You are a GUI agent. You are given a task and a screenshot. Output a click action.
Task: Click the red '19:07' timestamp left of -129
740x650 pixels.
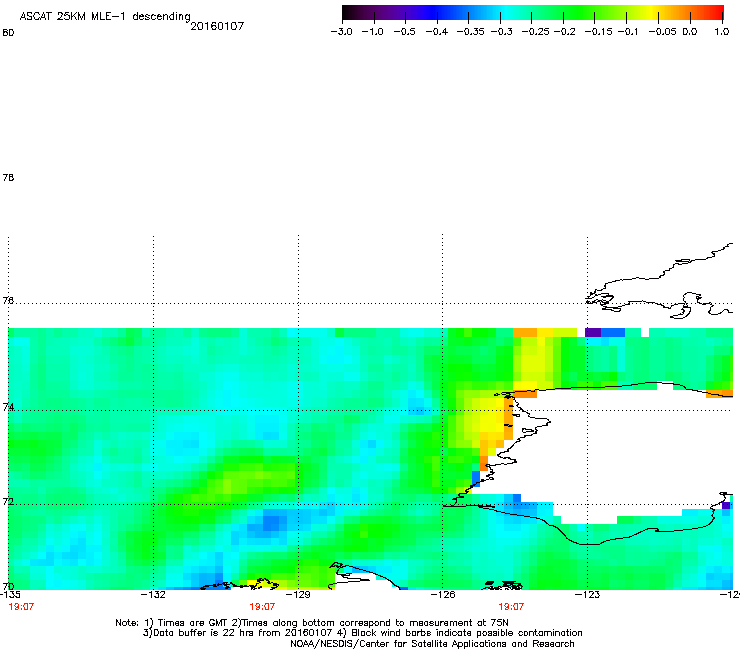(262, 607)
